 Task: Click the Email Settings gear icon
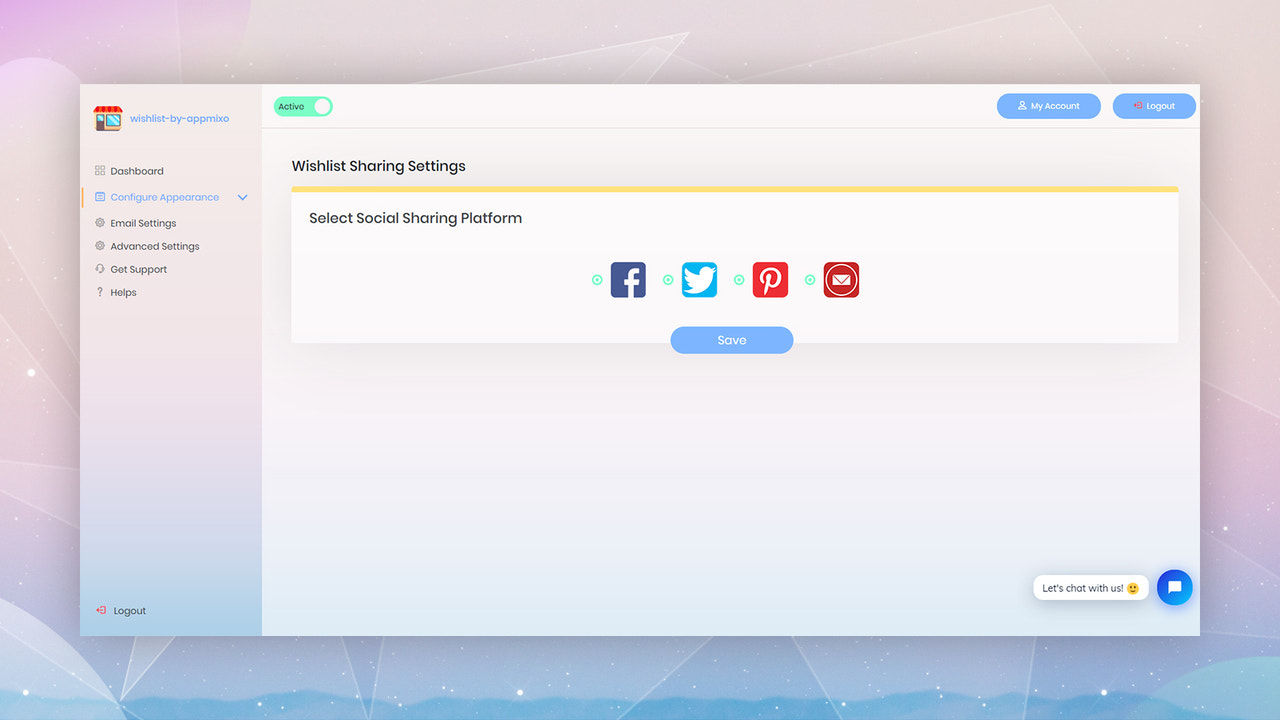[x=99, y=222]
